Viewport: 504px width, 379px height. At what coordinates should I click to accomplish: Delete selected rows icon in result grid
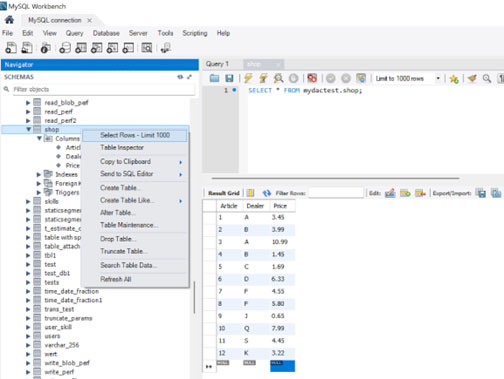click(420, 193)
